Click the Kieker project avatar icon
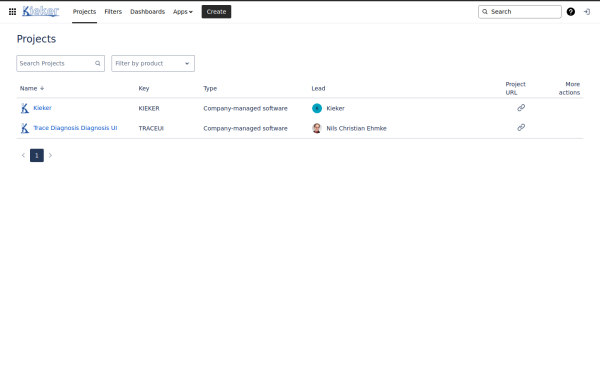 (x=25, y=108)
